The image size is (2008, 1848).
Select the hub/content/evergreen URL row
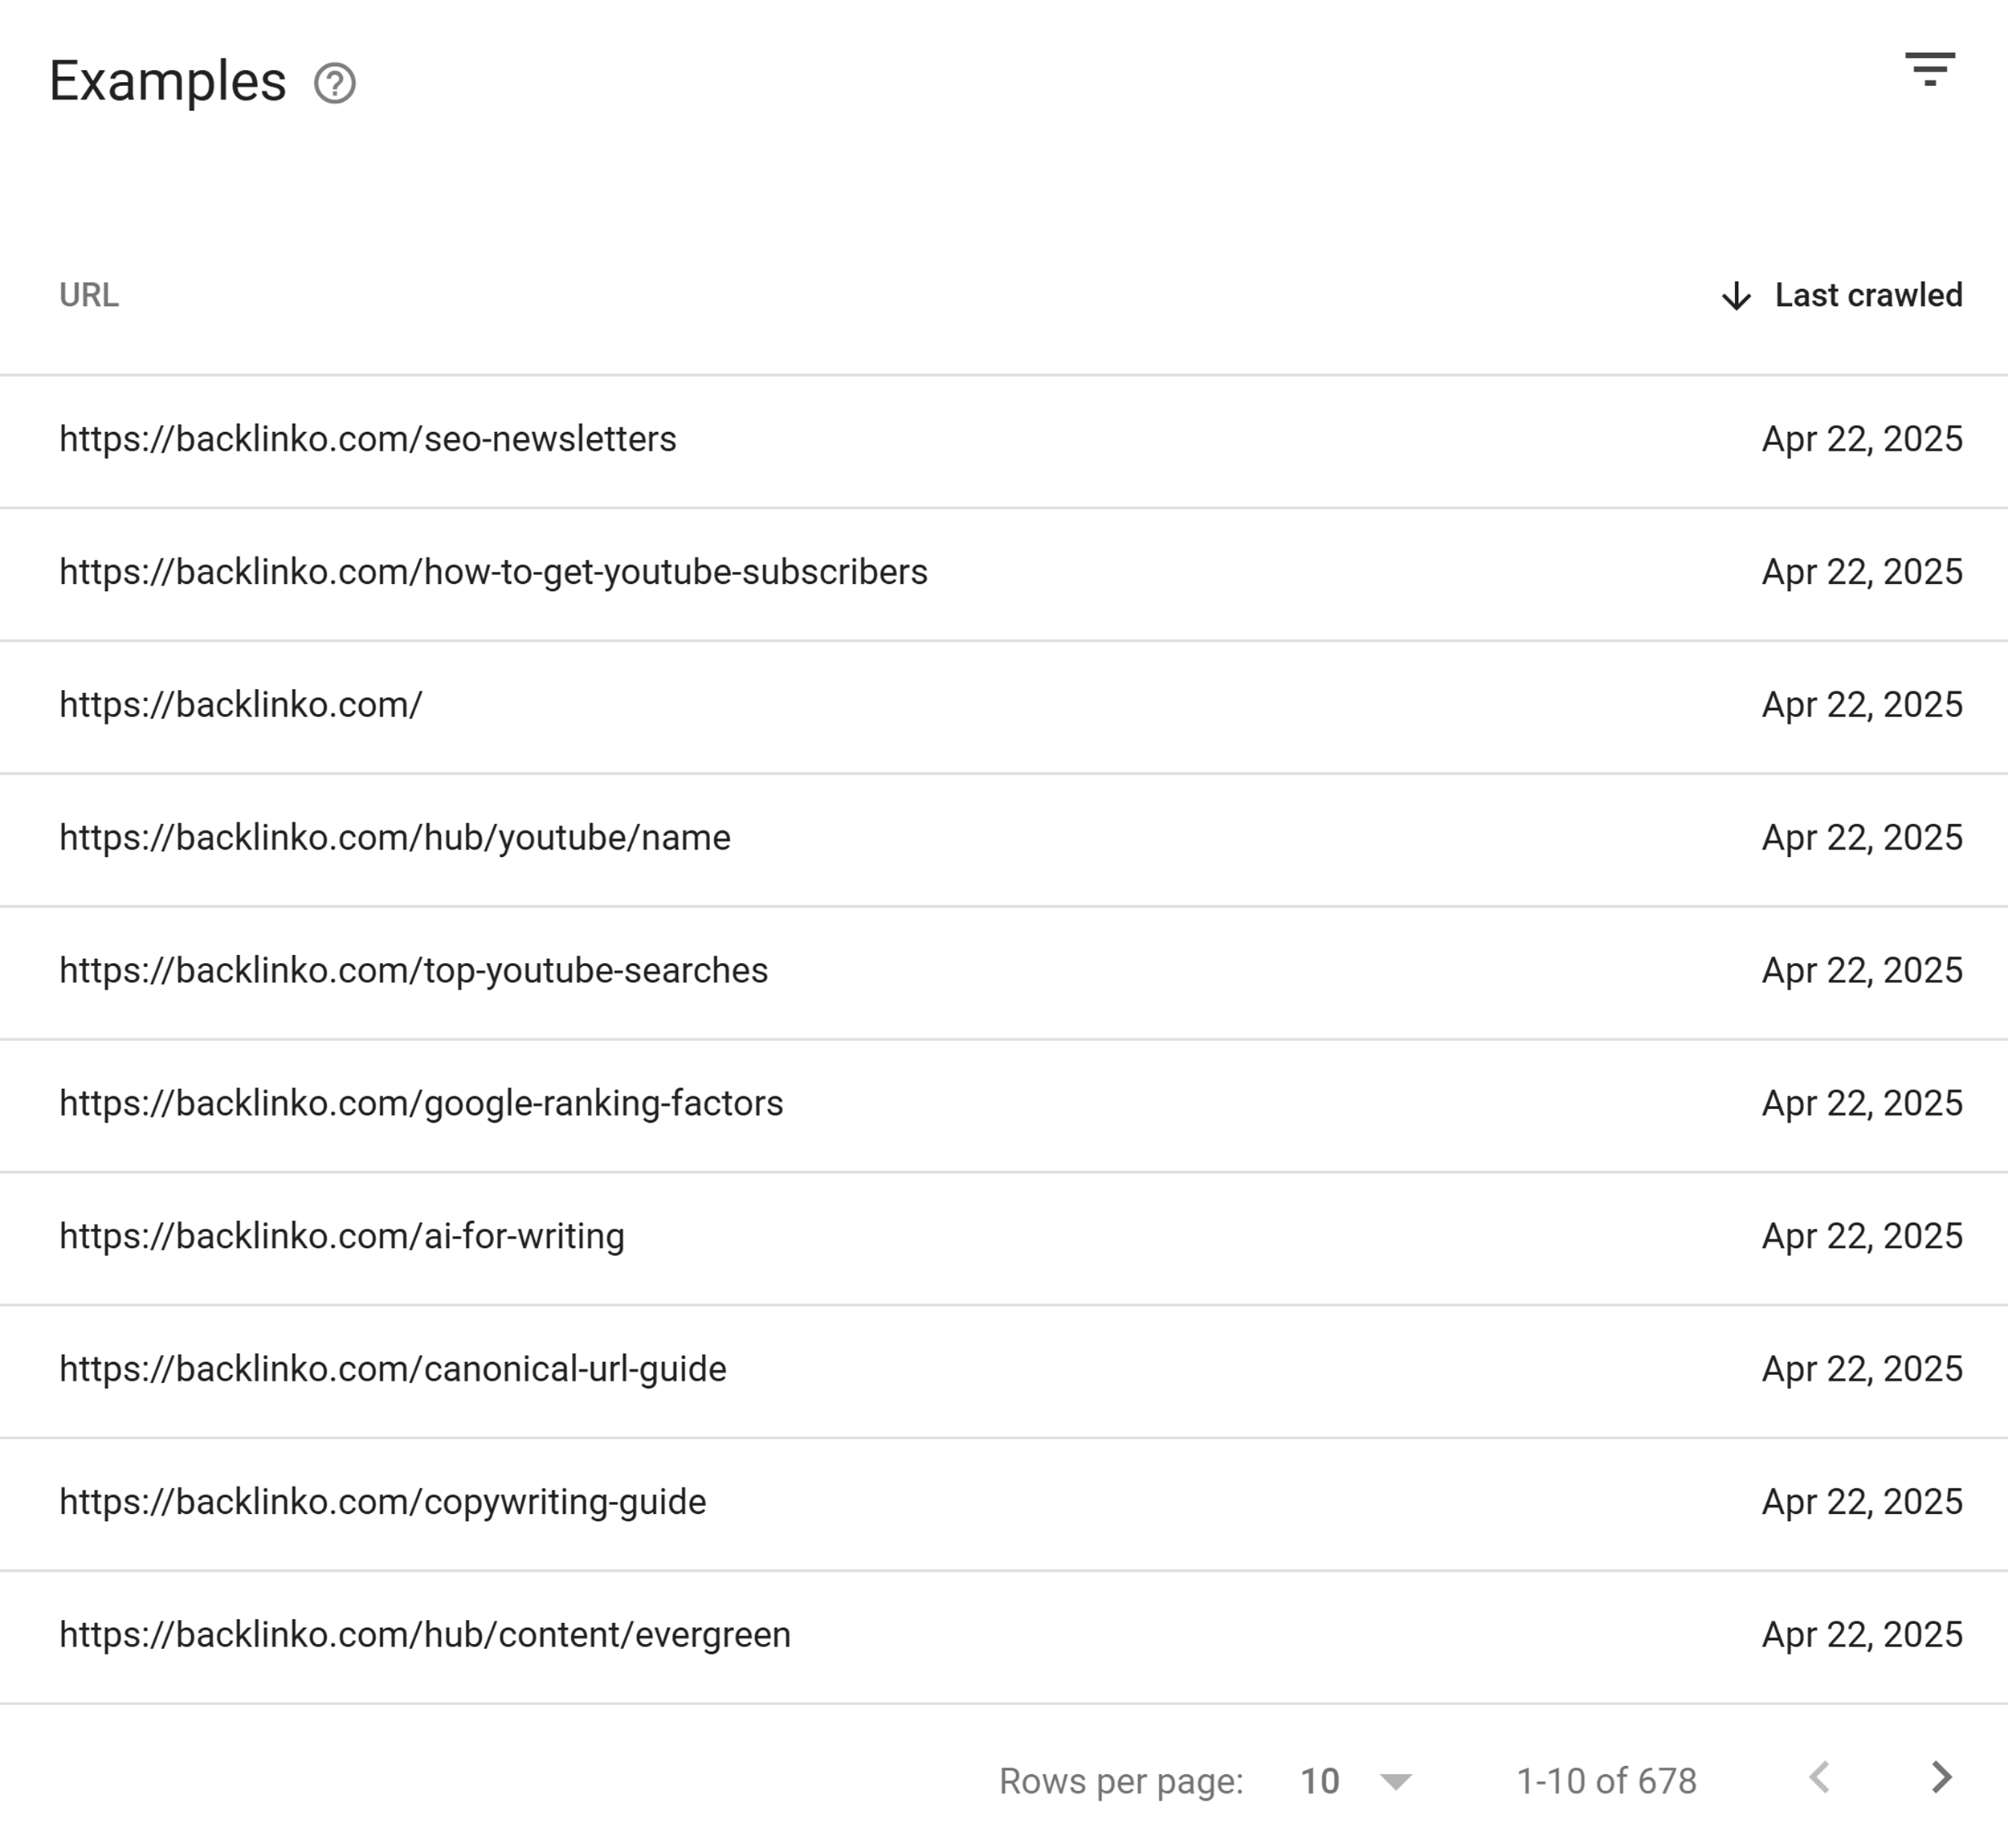tap(1004, 1637)
